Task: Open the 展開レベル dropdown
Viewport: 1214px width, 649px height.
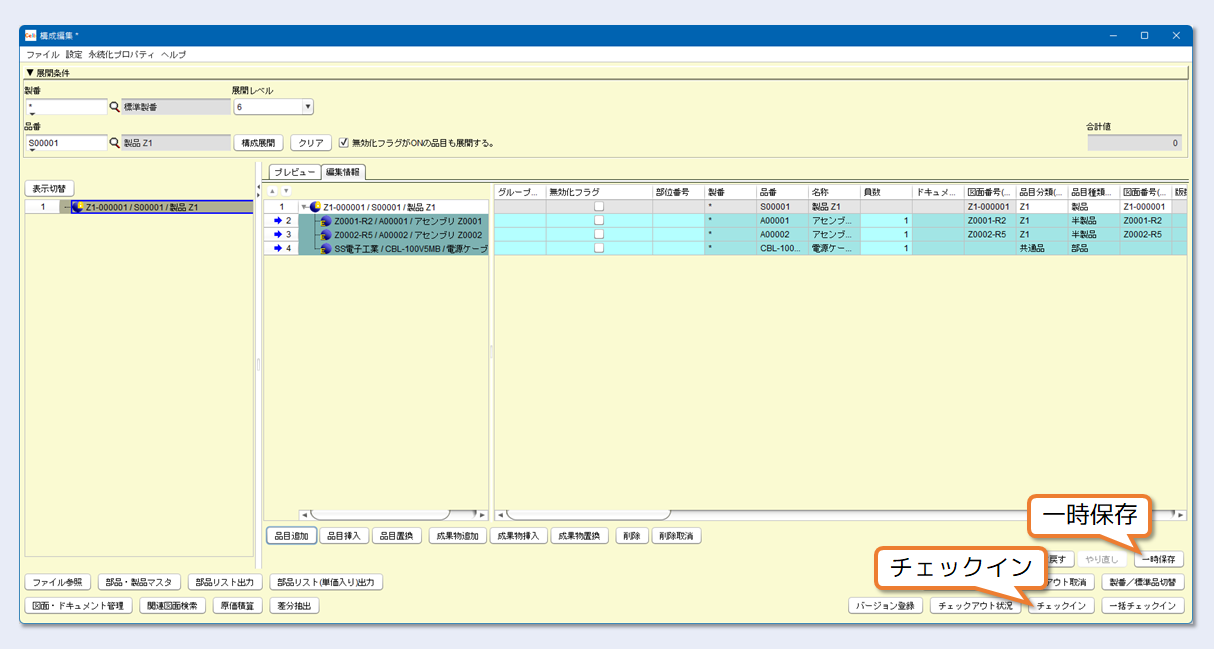Action: 307,107
